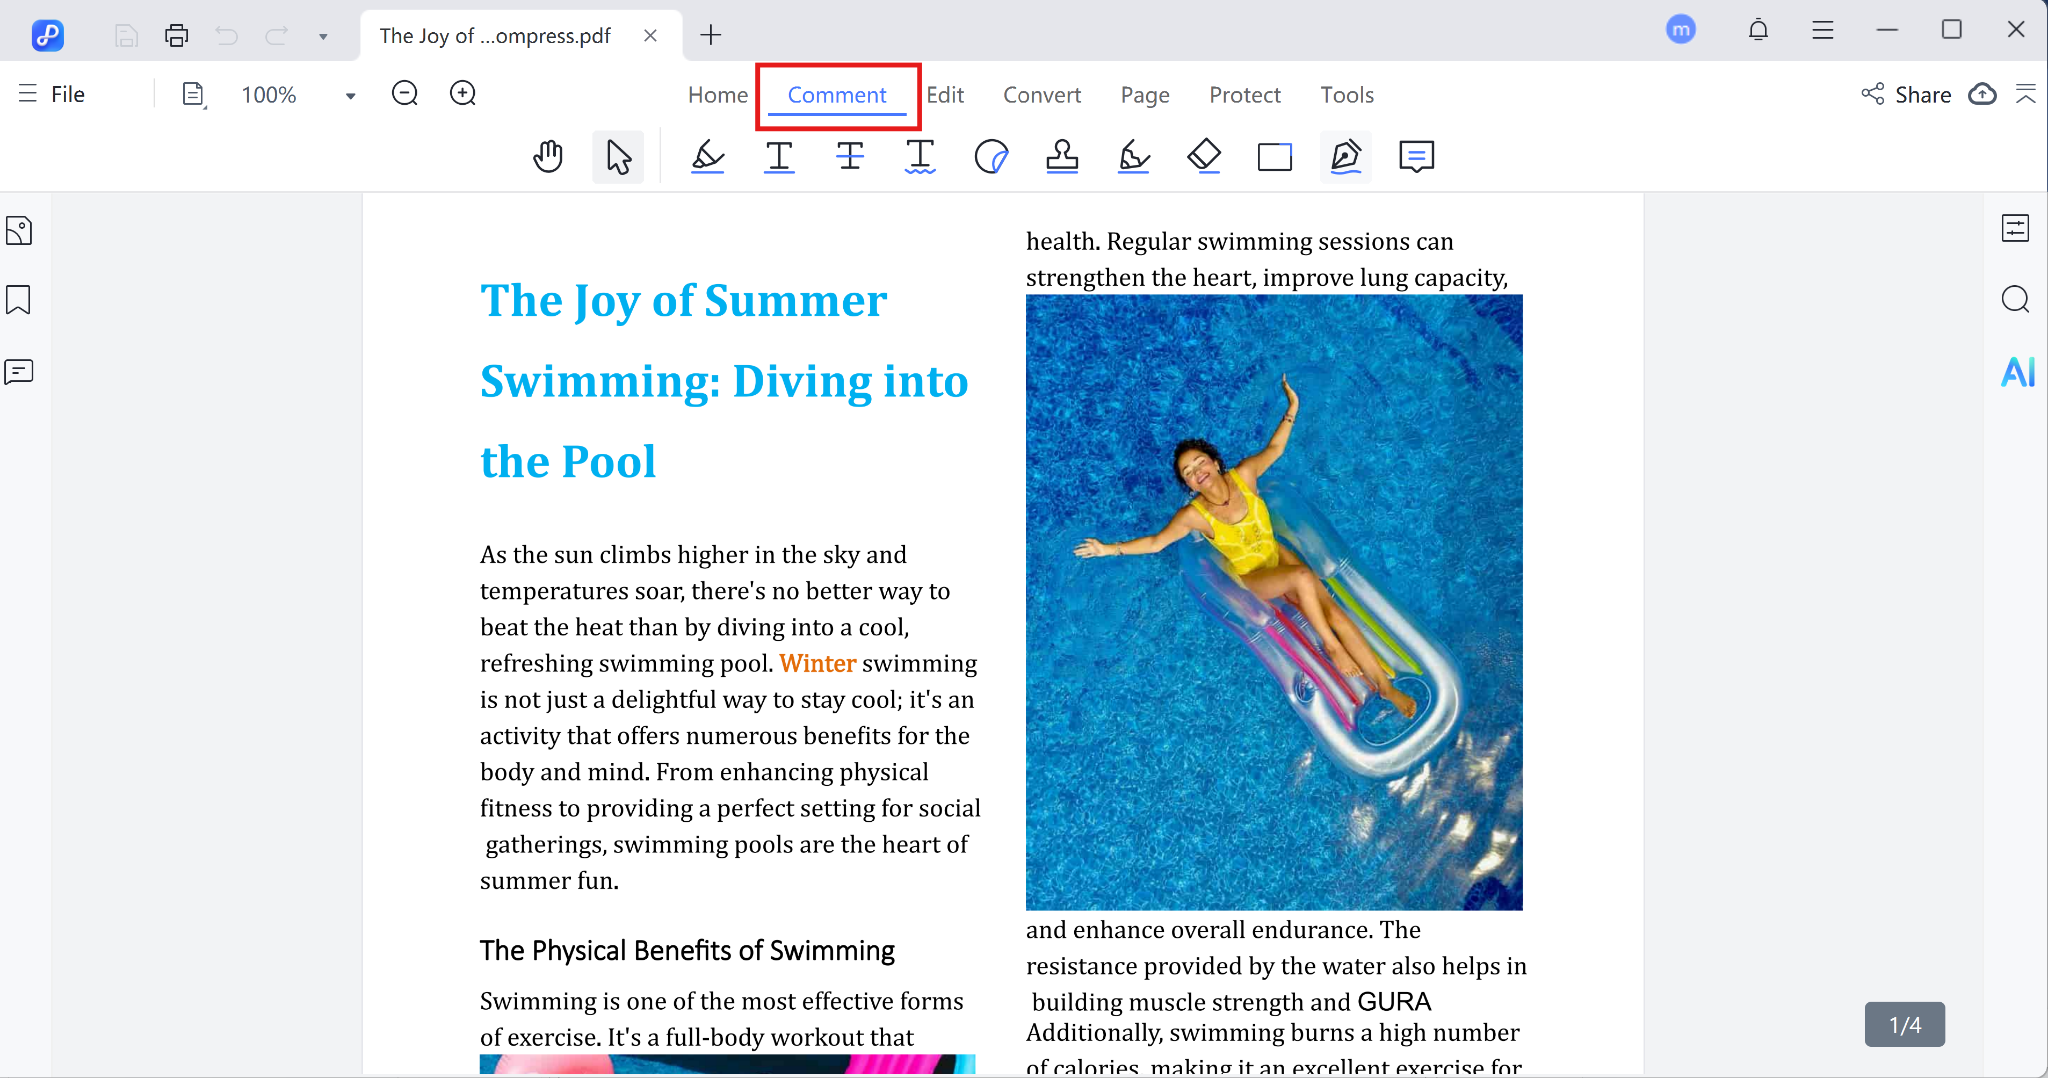This screenshot has width=2048, height=1078.
Task: Select the Hand pan tool
Action: click(548, 157)
